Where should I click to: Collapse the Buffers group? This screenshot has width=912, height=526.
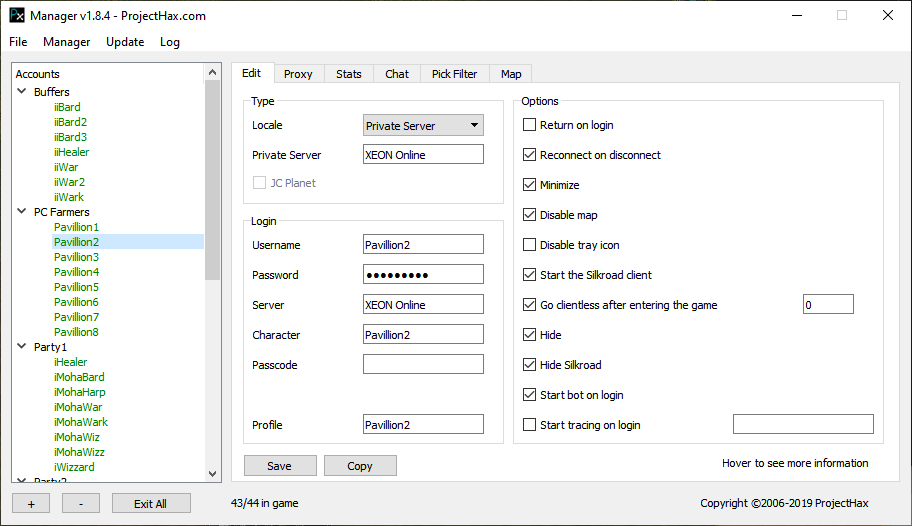(x=22, y=92)
